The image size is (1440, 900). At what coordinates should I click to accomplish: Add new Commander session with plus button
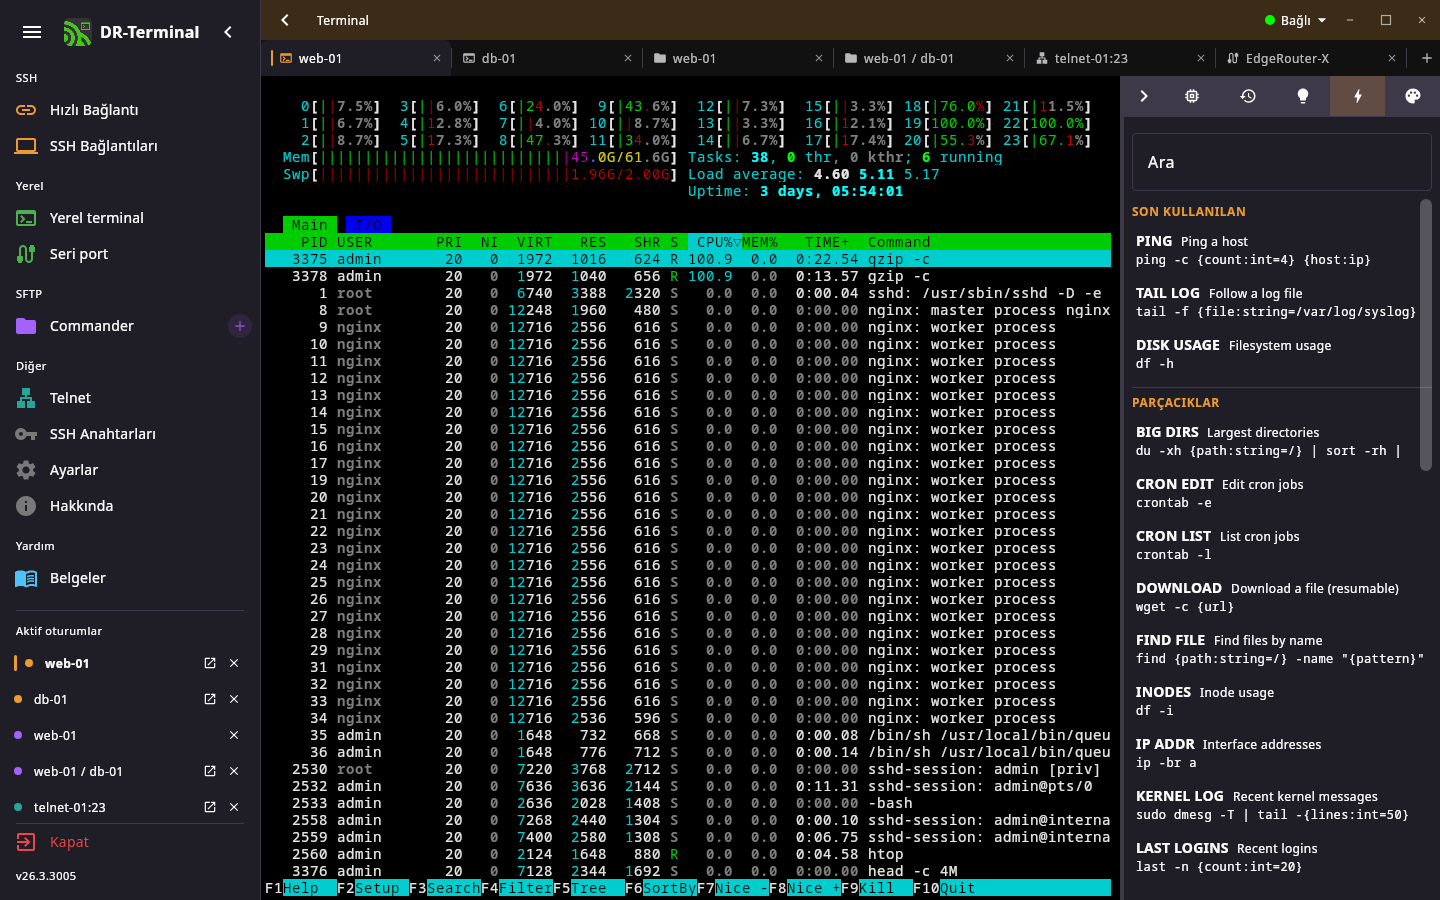[x=240, y=326]
